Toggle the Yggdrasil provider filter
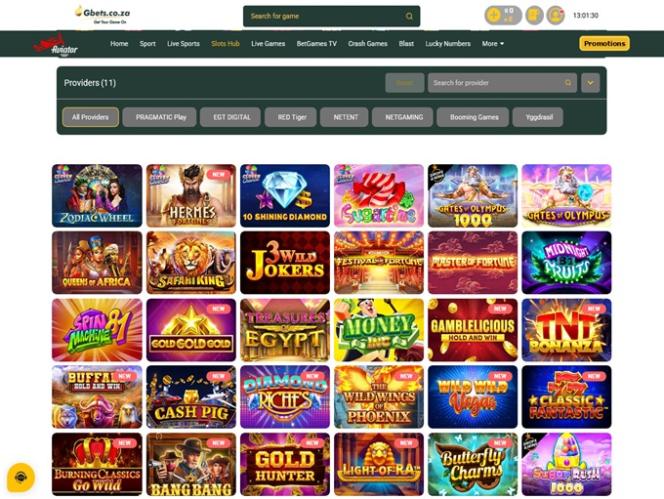Screen dimensions: 664x499 pos(539,117)
